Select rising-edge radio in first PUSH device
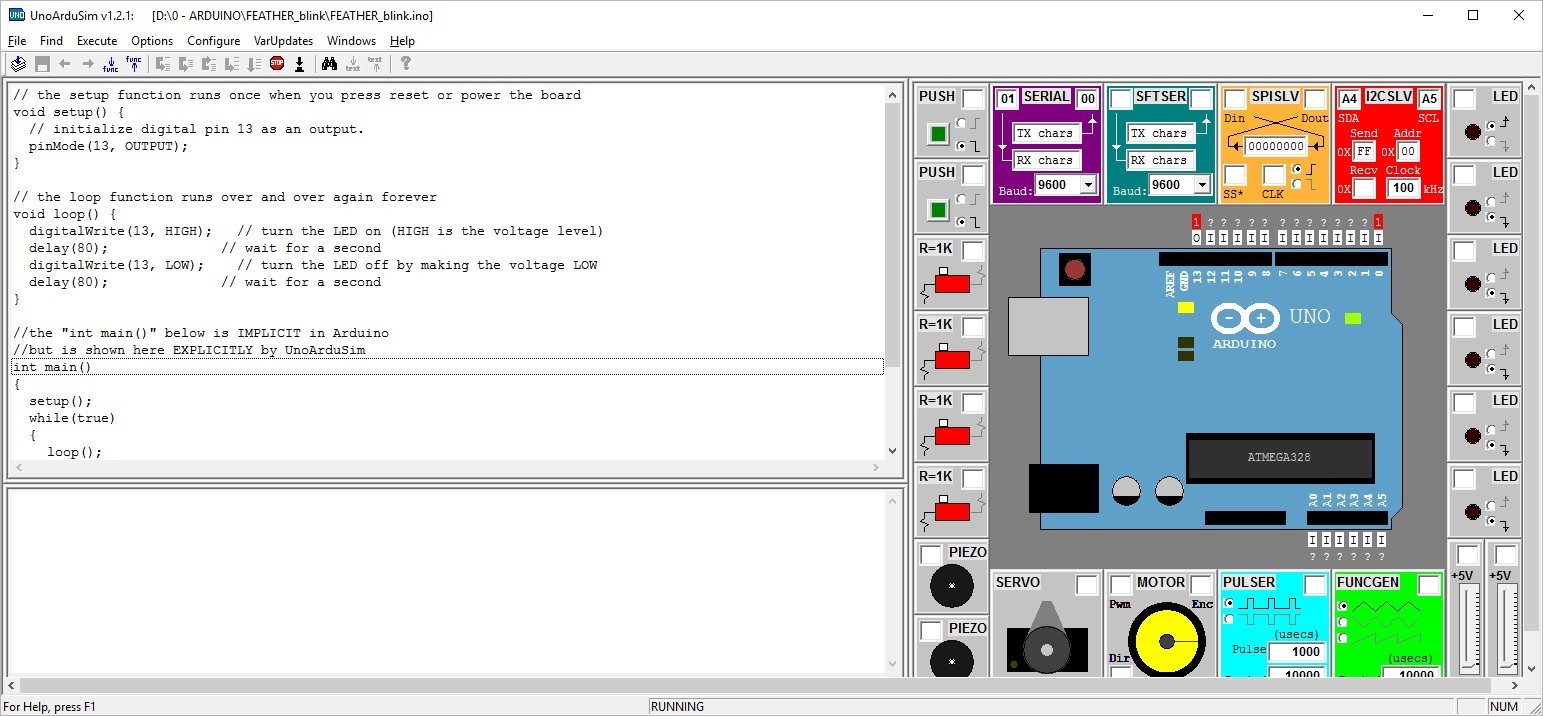Viewport: 1543px width, 716px height. pyautogui.click(x=962, y=123)
